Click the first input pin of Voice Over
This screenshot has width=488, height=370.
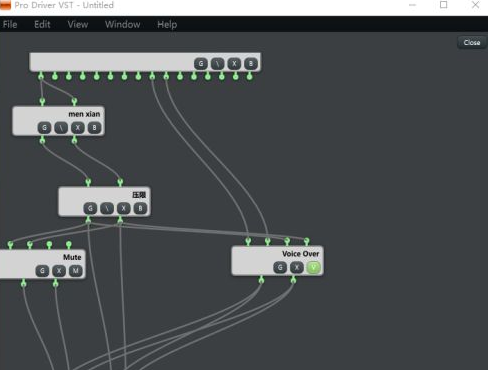248,241
